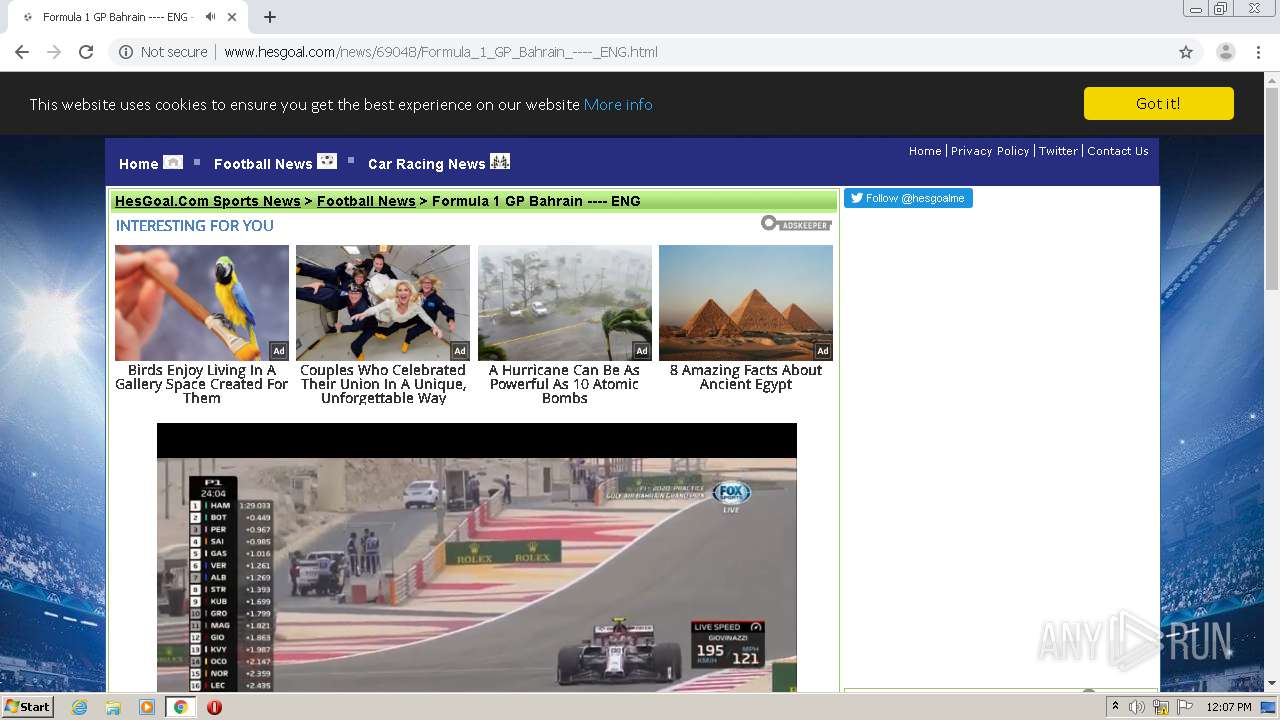This screenshot has width=1280, height=720.
Task: Open Home in the blue navigation bar
Action: click(x=138, y=164)
